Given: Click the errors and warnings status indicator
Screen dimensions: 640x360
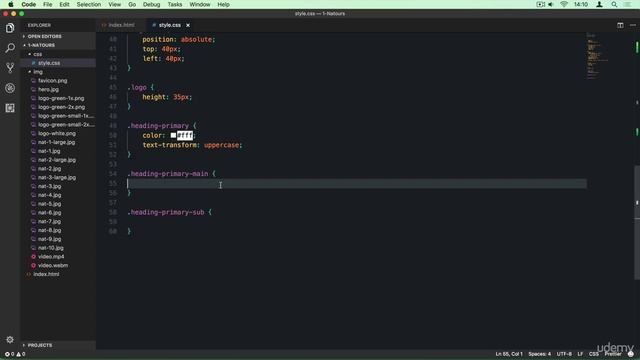Looking at the screenshot, I should tap(15, 354).
